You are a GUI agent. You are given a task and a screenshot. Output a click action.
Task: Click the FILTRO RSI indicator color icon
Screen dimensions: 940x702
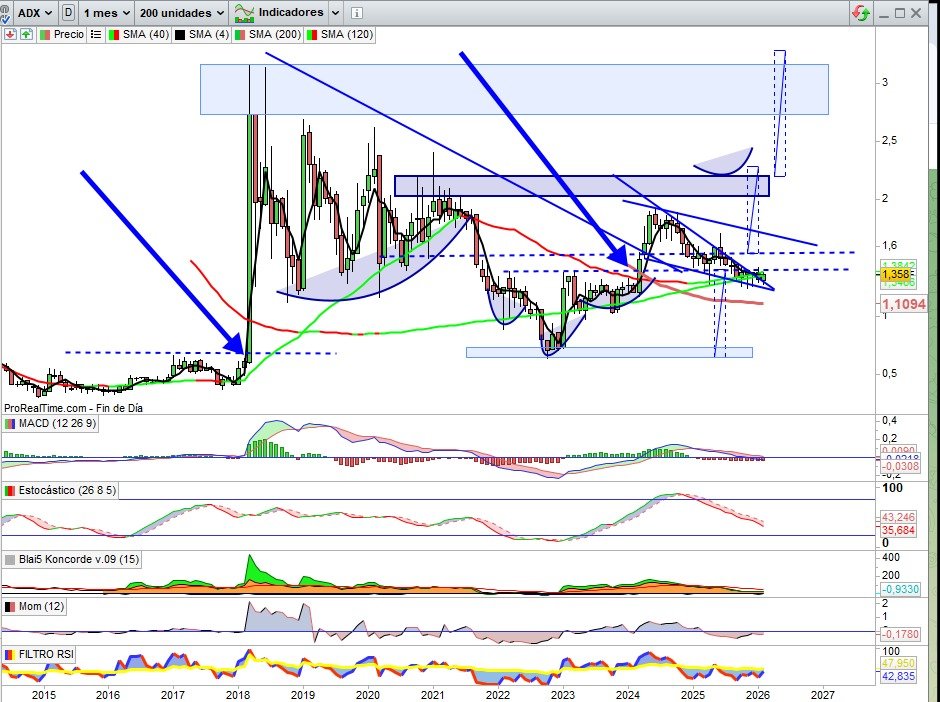10,655
